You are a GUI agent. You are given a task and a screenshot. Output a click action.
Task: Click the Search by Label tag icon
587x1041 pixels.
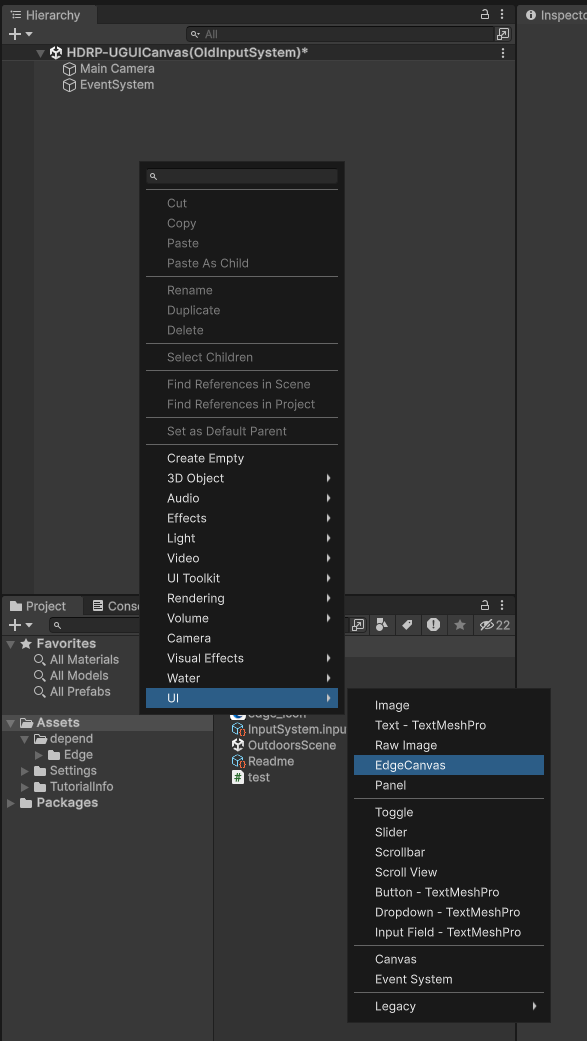tap(407, 624)
